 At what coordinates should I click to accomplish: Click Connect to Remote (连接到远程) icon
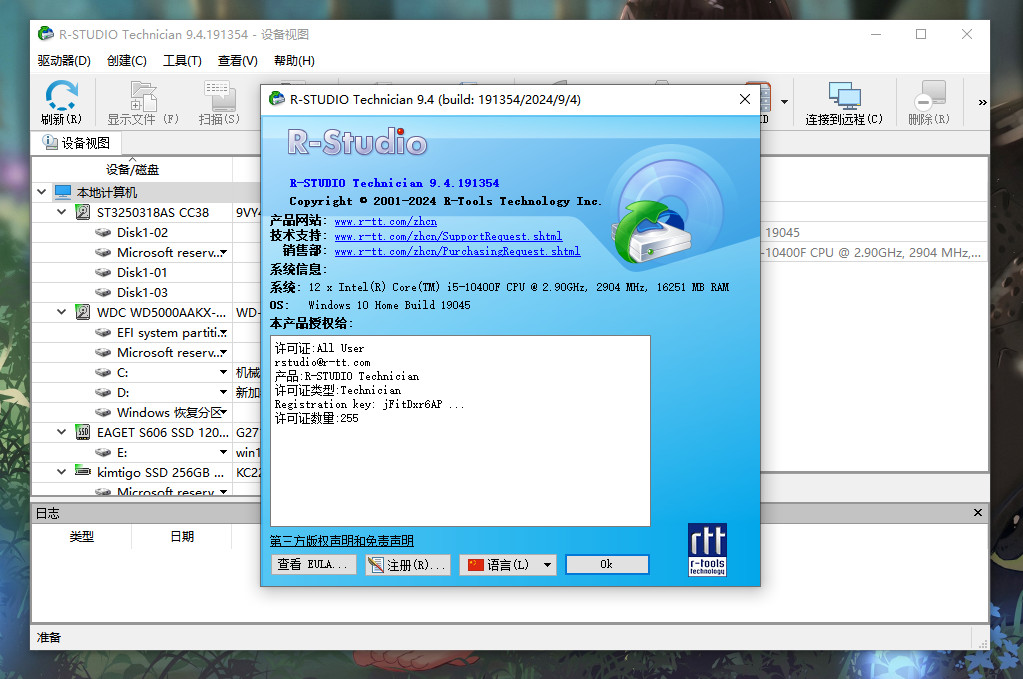(x=844, y=95)
